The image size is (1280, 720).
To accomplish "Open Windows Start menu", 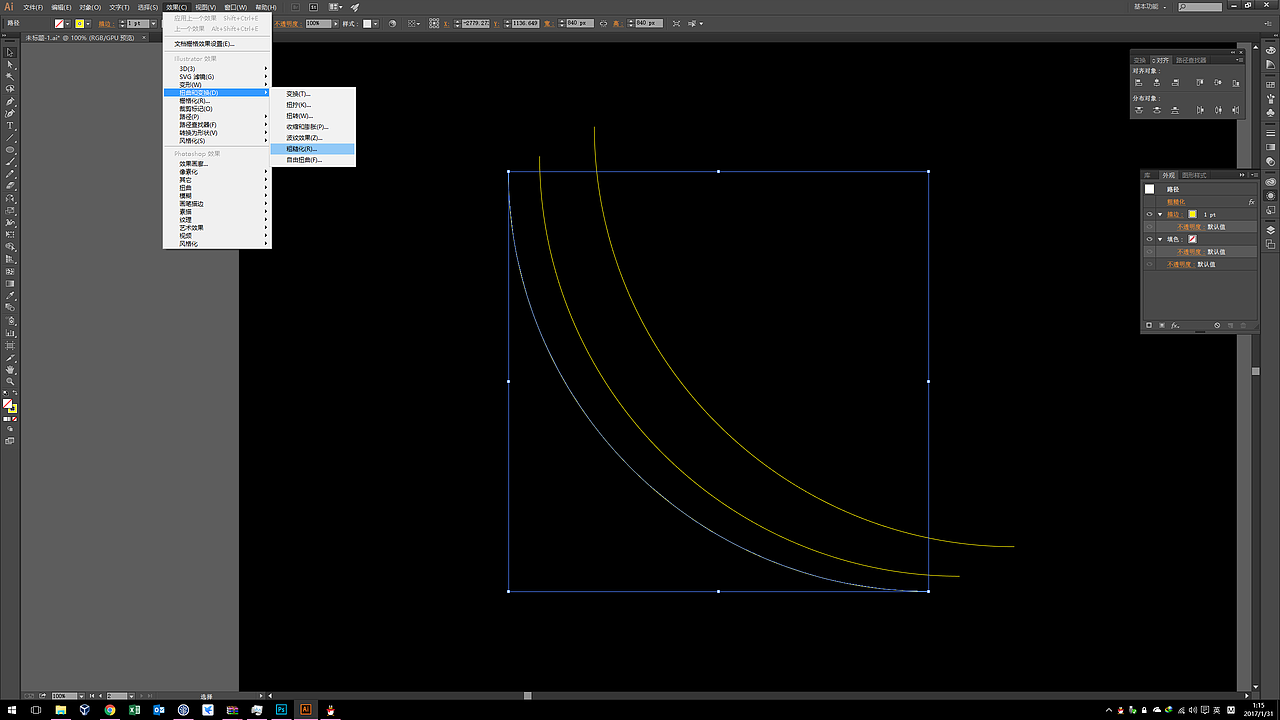I will point(10,710).
